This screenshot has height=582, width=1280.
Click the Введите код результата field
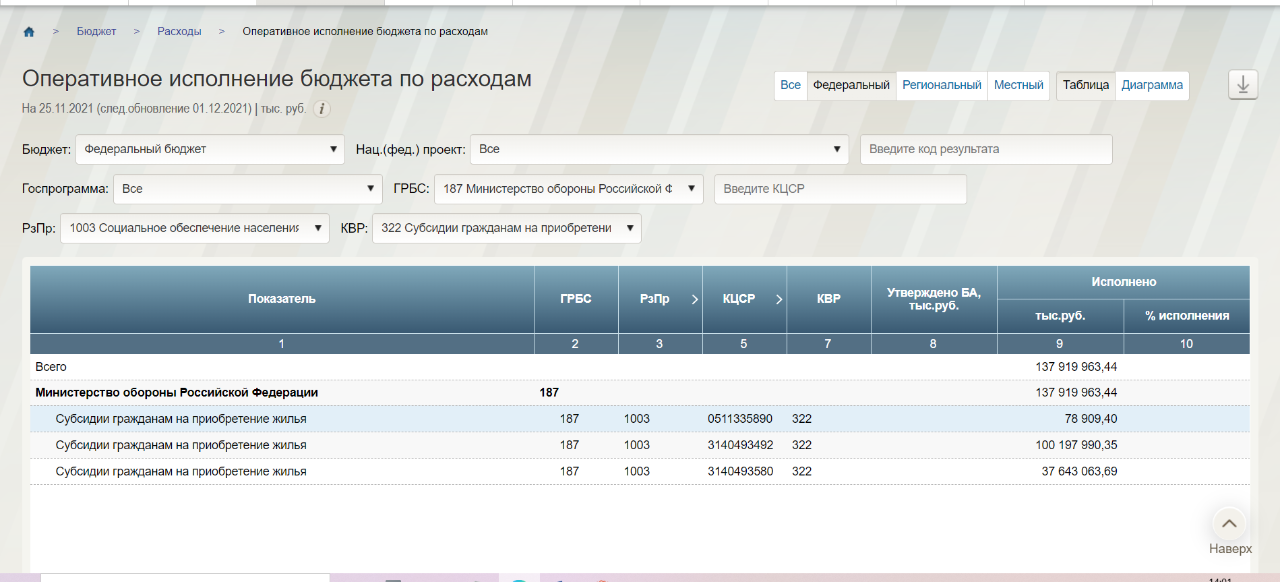pyautogui.click(x=986, y=150)
